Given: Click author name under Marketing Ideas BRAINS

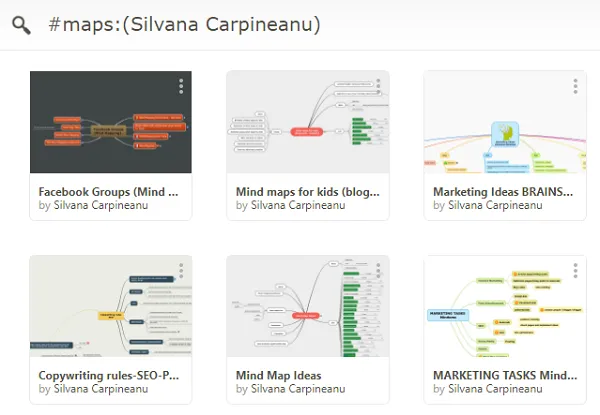Looking at the screenshot, I should coord(495,205).
